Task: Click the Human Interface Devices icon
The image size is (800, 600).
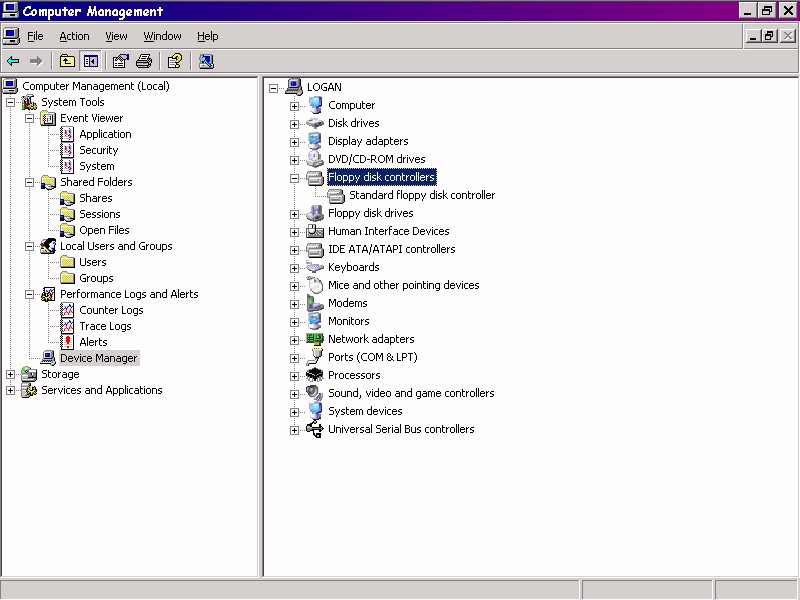Action: [x=315, y=231]
